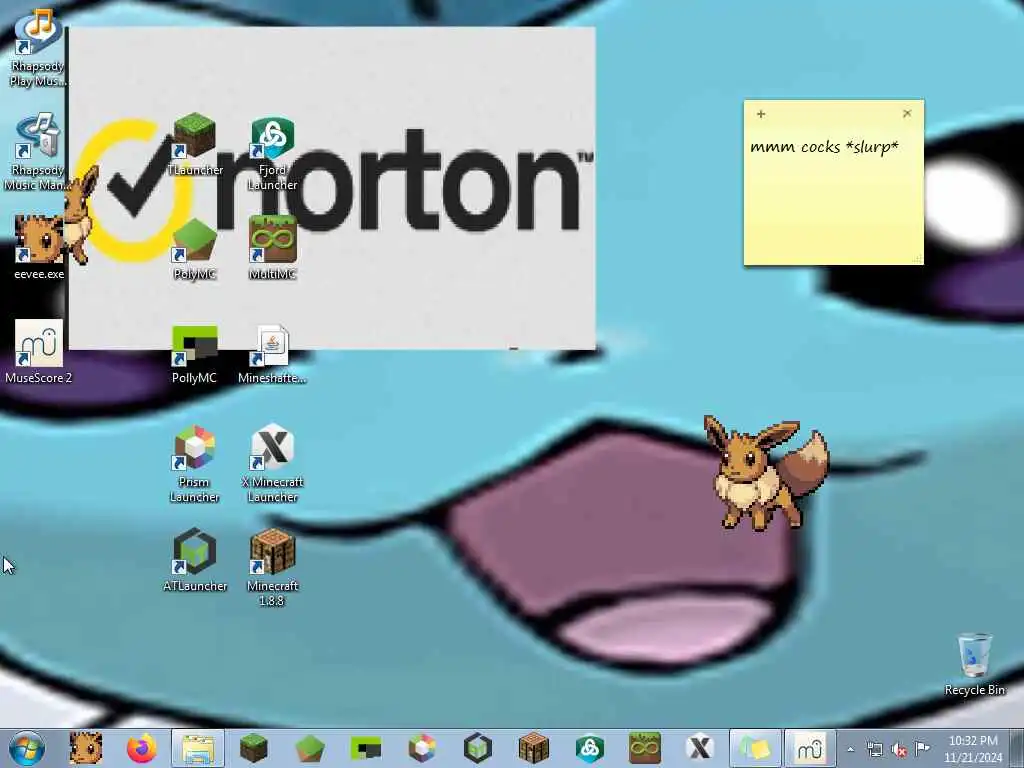
Task: Open the network status tray icon
Action: click(874, 750)
